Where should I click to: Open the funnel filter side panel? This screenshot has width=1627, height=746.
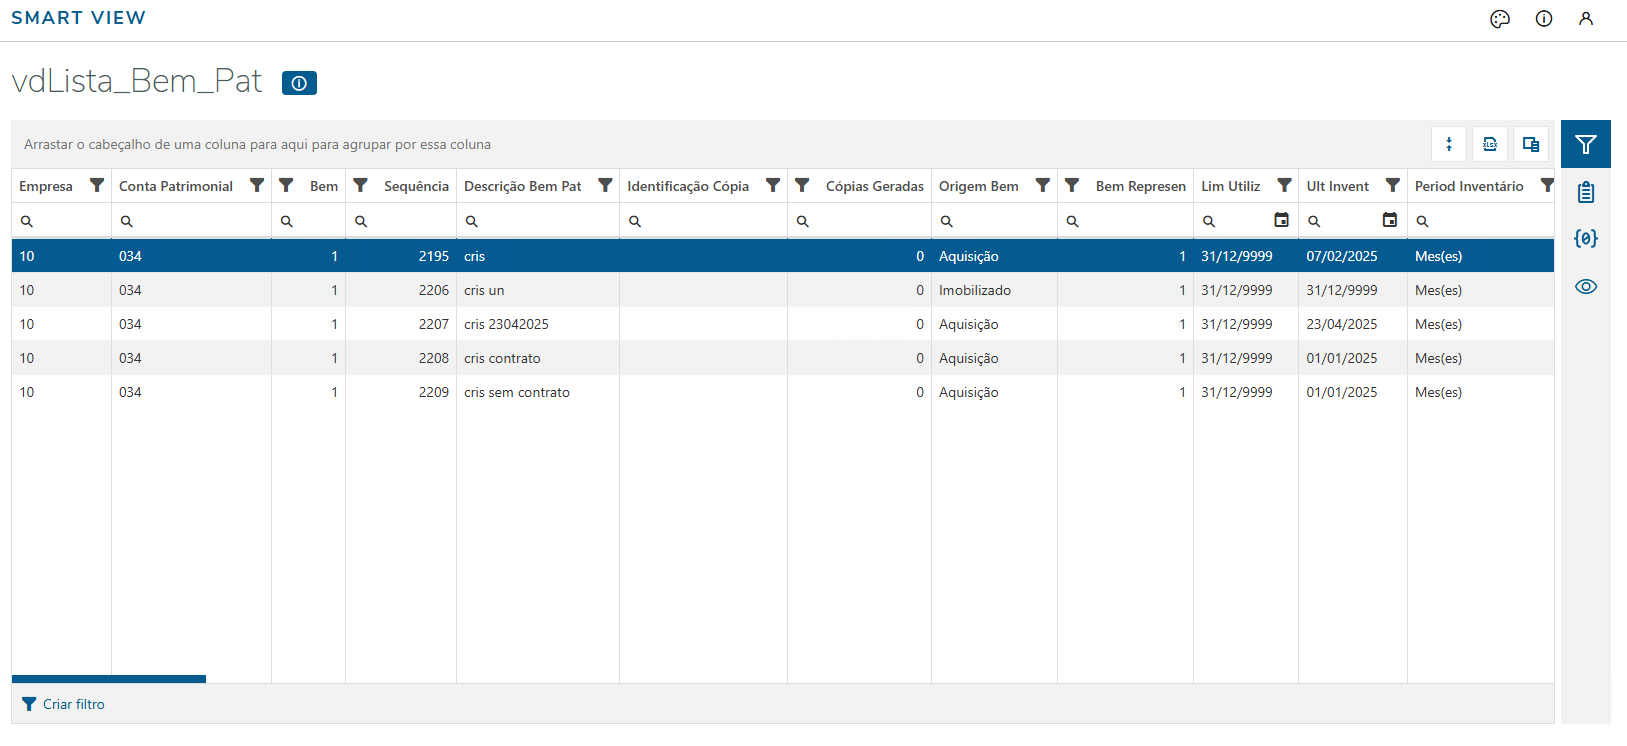1586,144
